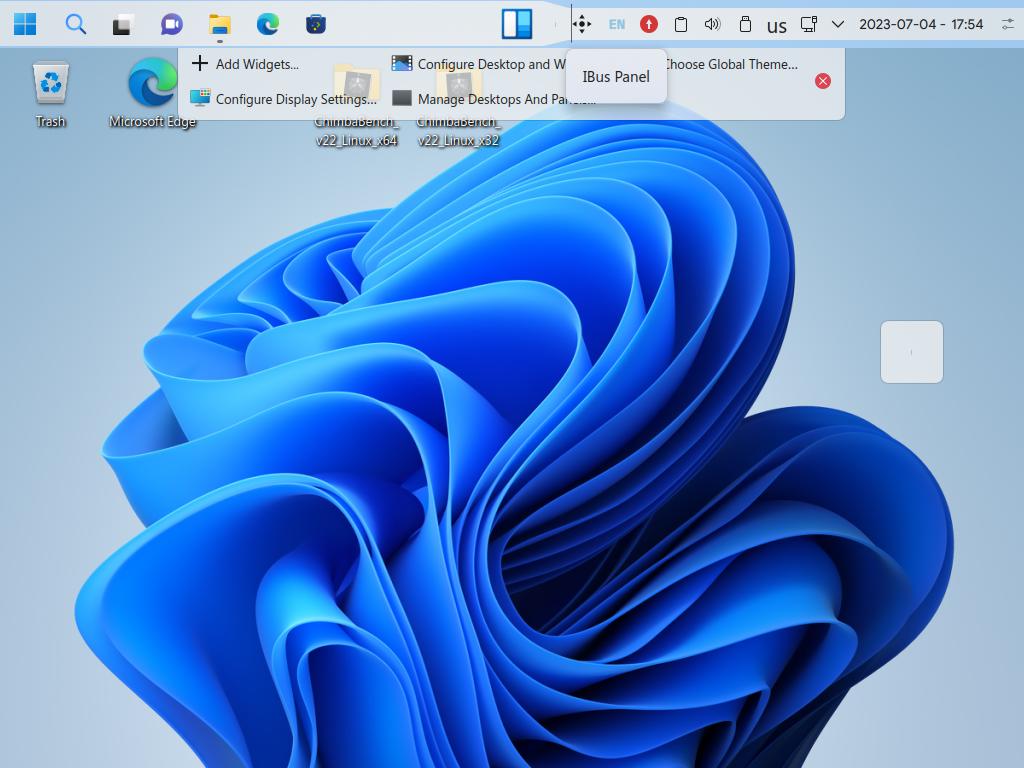
Task: Click the magnifier search icon
Action: pyautogui.click(x=75, y=24)
